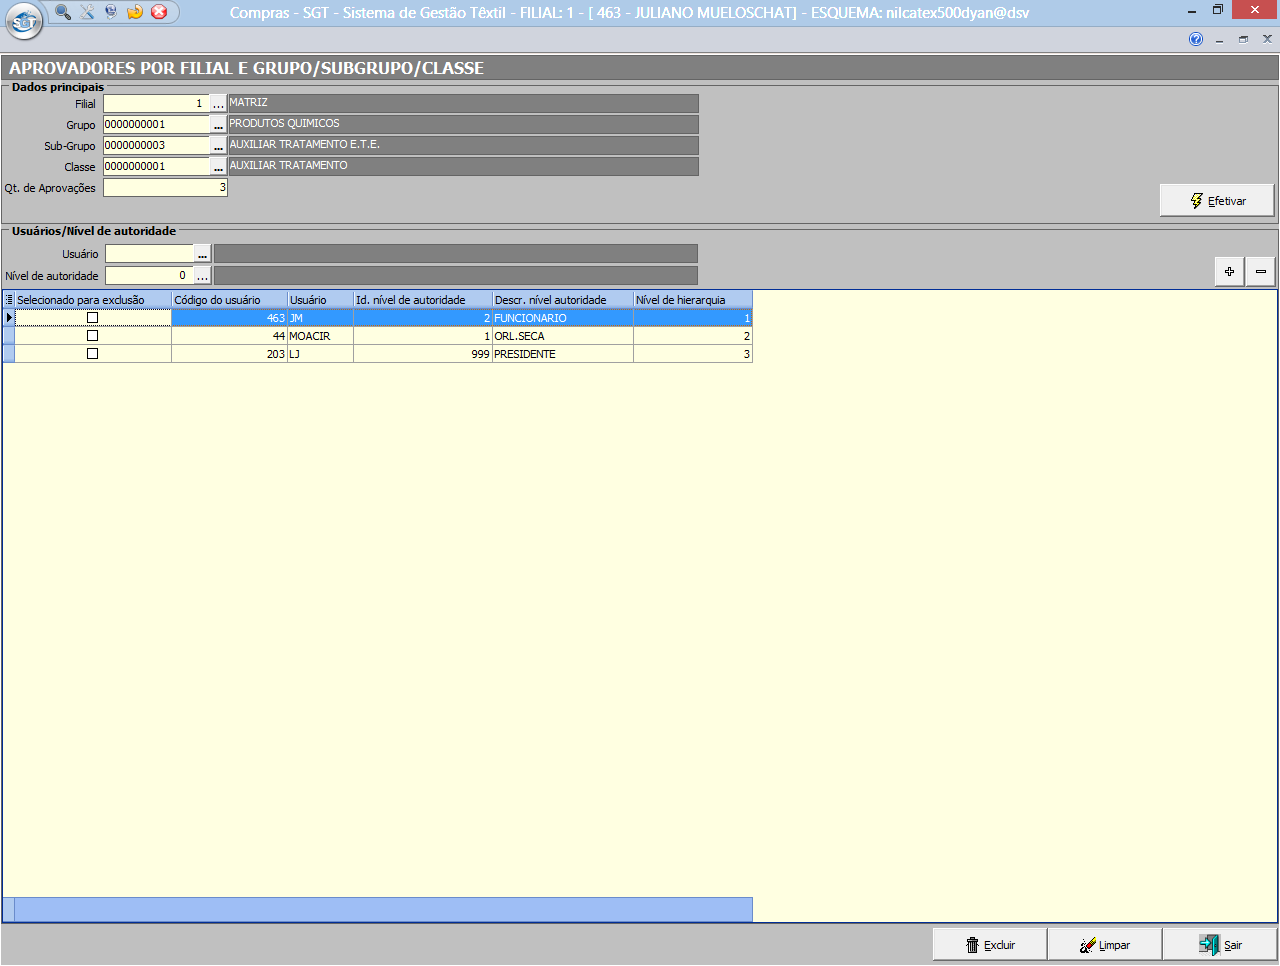This screenshot has height=966, width=1280.
Task: Open lookup for the Usuário field
Action: tap(202, 254)
